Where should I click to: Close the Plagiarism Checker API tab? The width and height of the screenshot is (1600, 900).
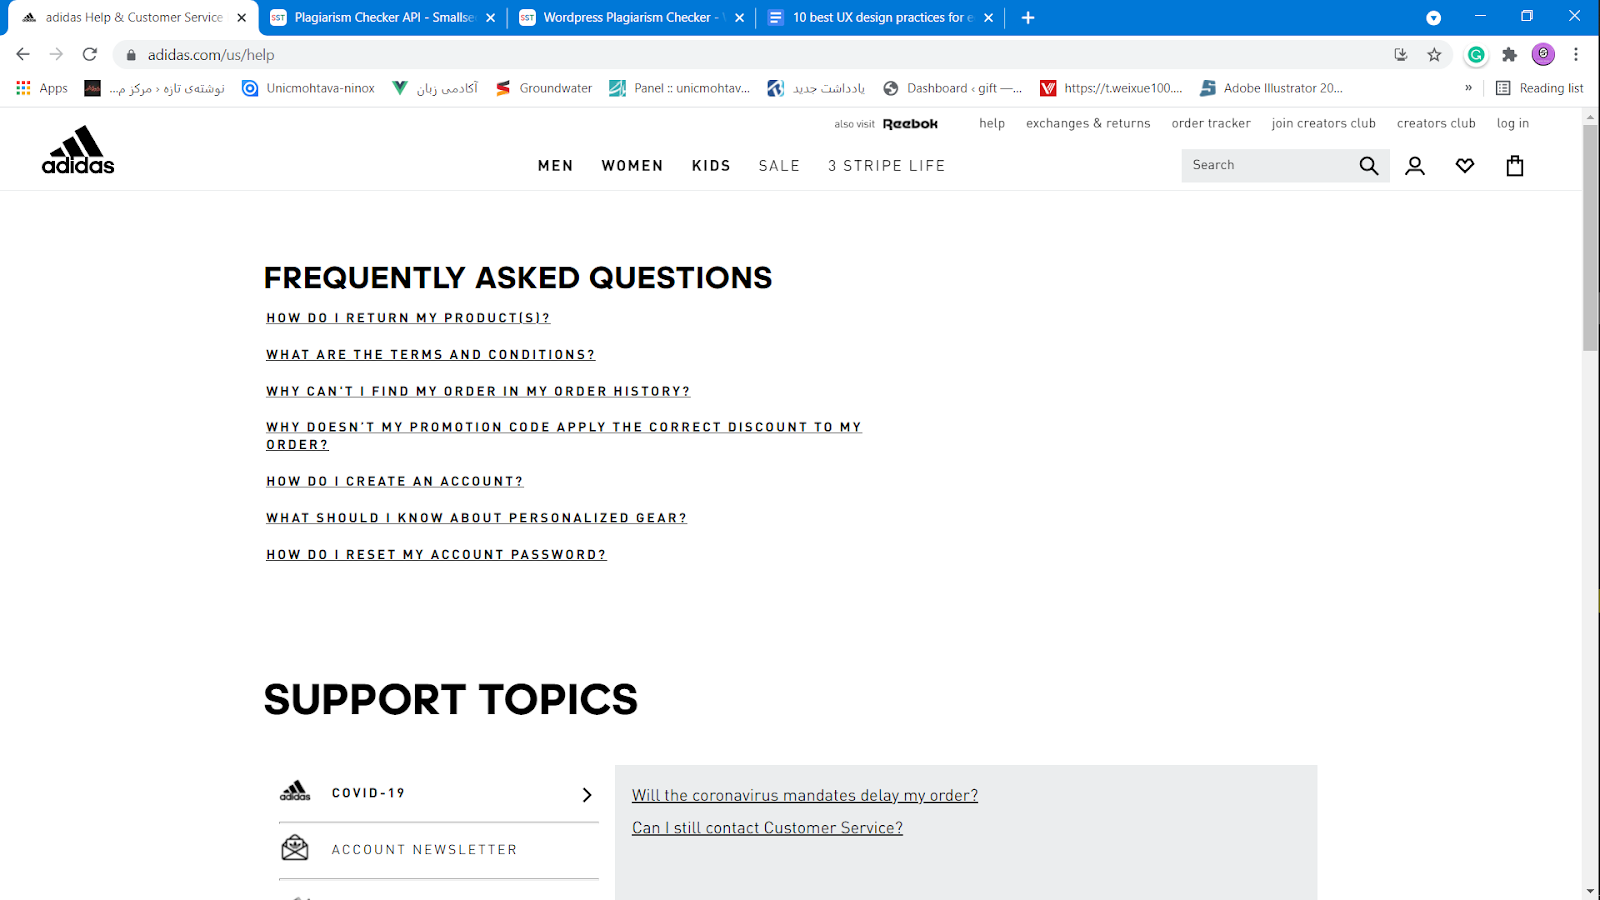pos(490,18)
